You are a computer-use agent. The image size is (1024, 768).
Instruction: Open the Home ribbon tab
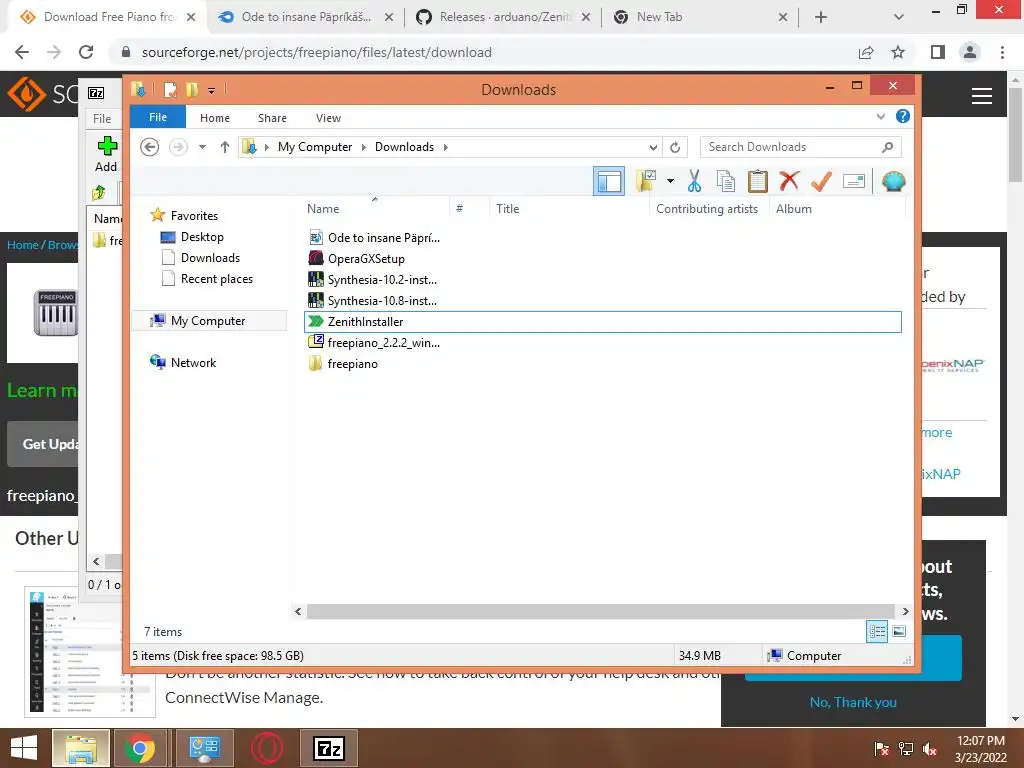click(x=215, y=118)
